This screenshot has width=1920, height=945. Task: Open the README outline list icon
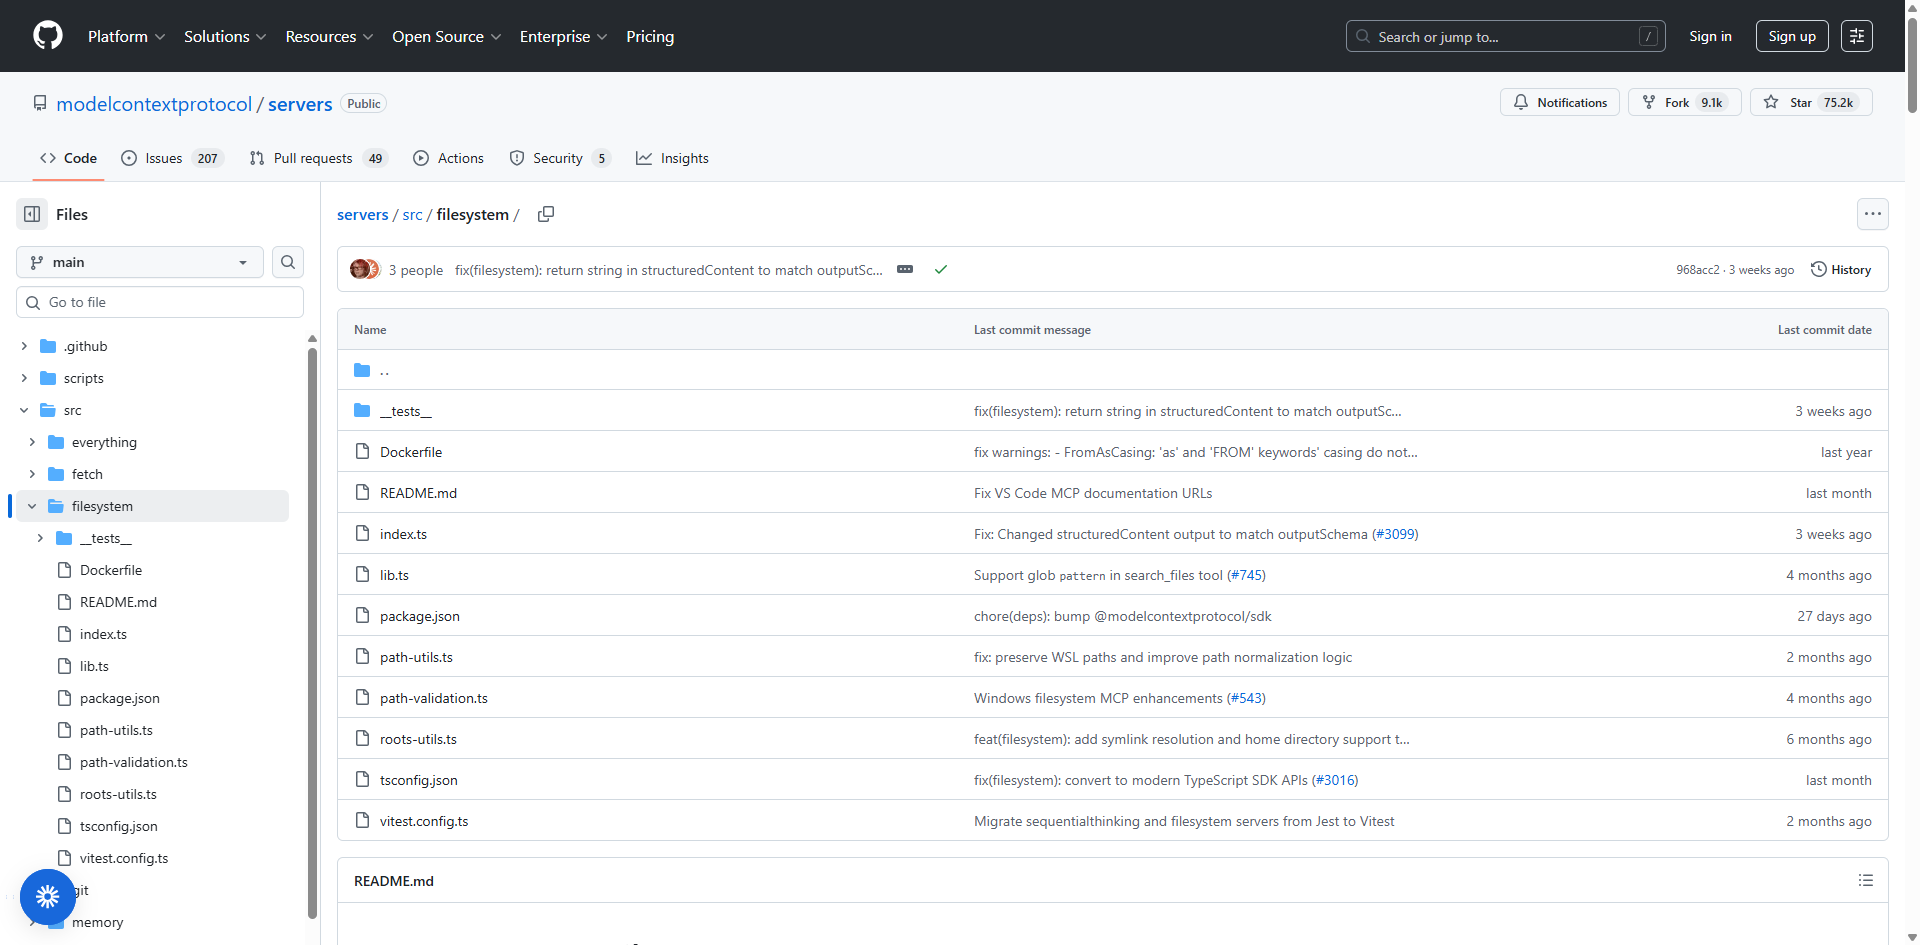1866,880
